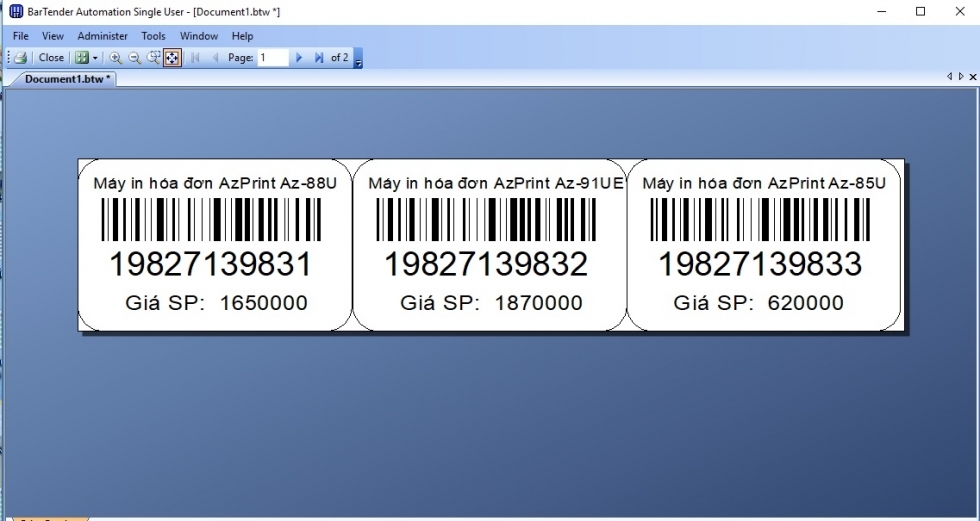Select the Document1.btw tab
Viewport: 980px width, 521px height.
(x=67, y=79)
